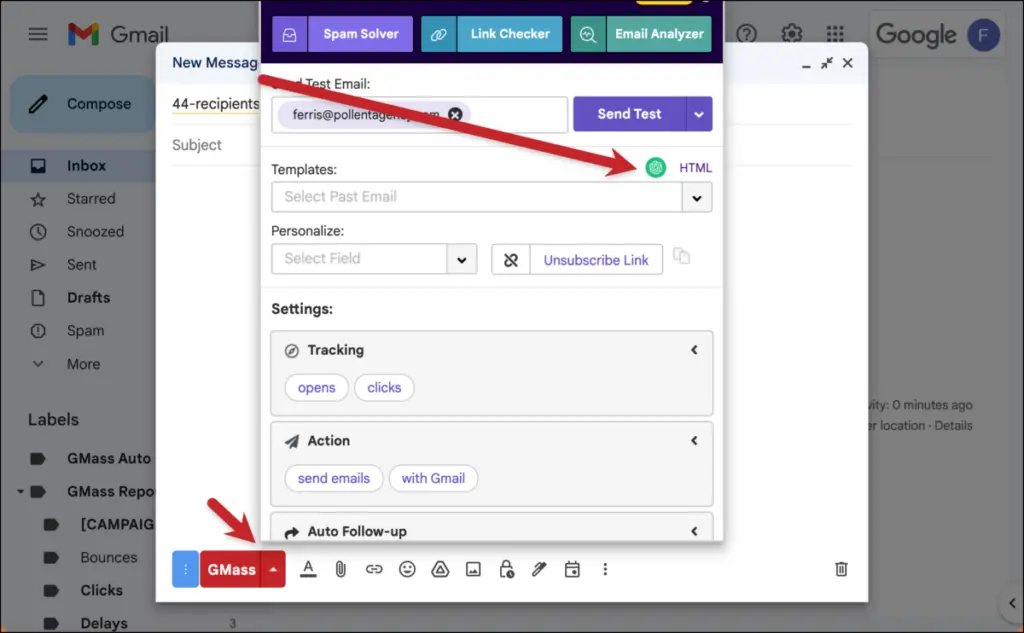Viewport: 1024px width, 633px height.
Task: Expand the Select Field personalize dropdown
Action: (x=460, y=259)
